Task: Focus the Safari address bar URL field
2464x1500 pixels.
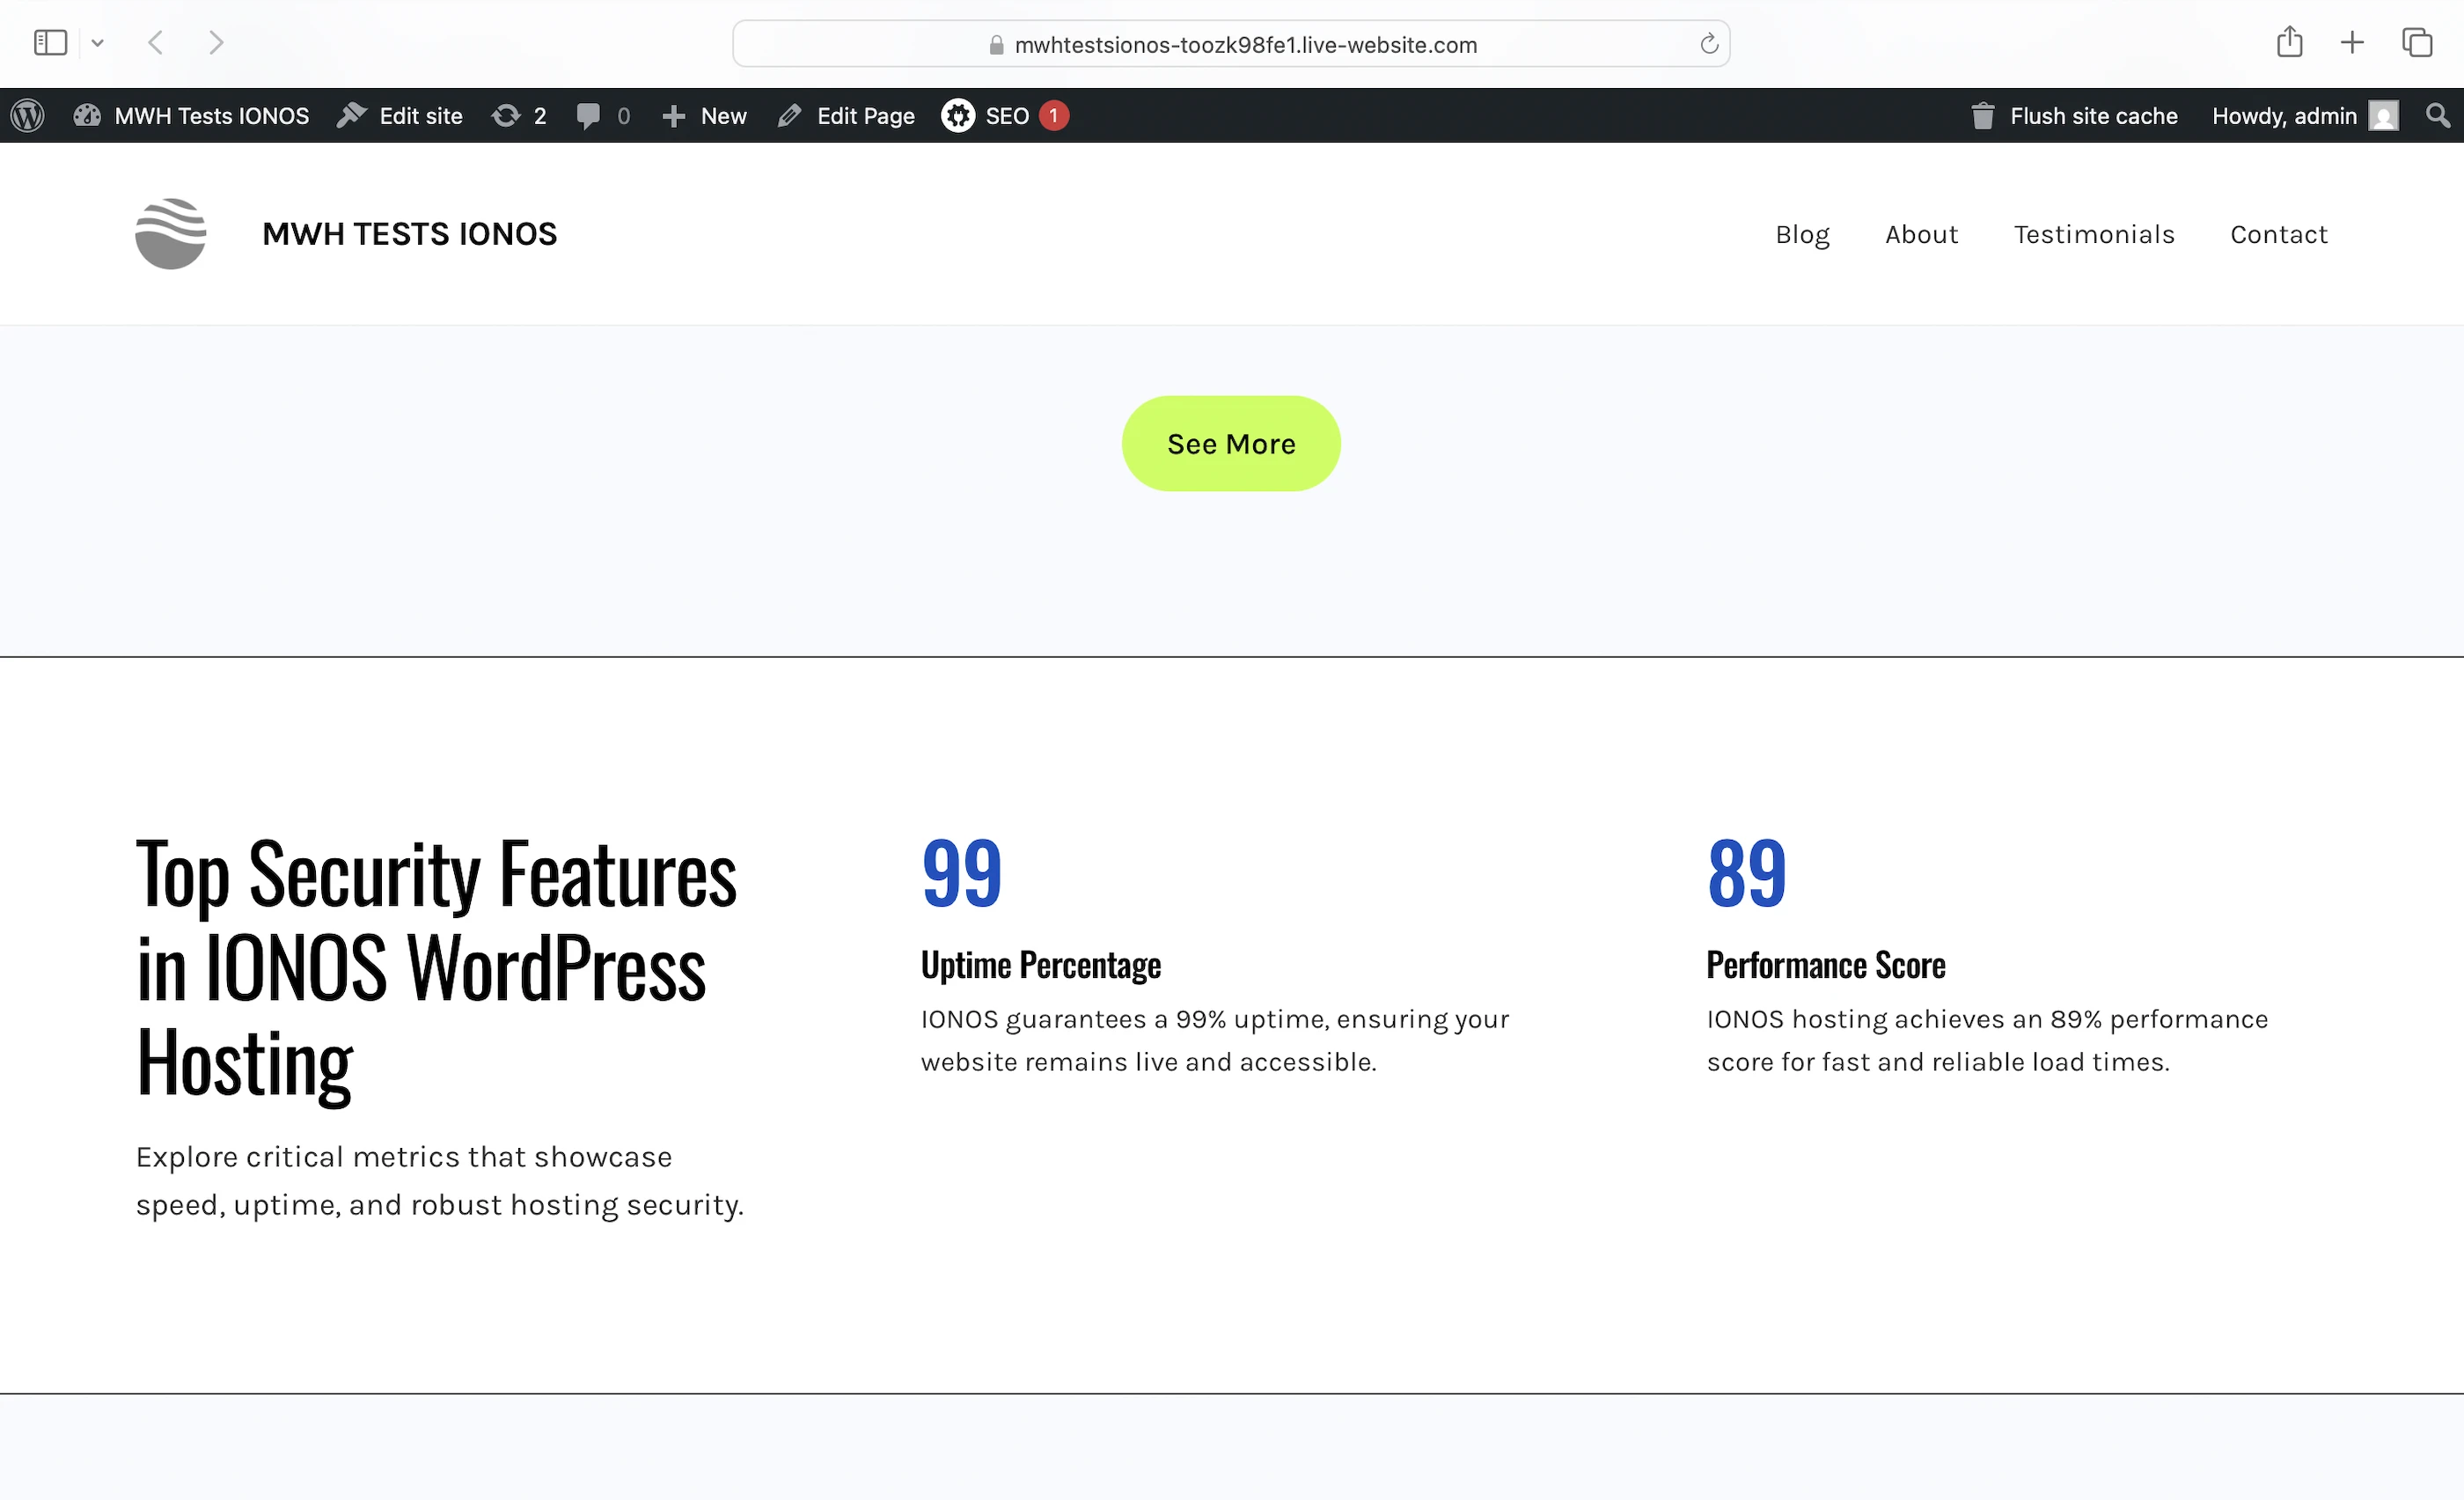Action: pos(1244,45)
